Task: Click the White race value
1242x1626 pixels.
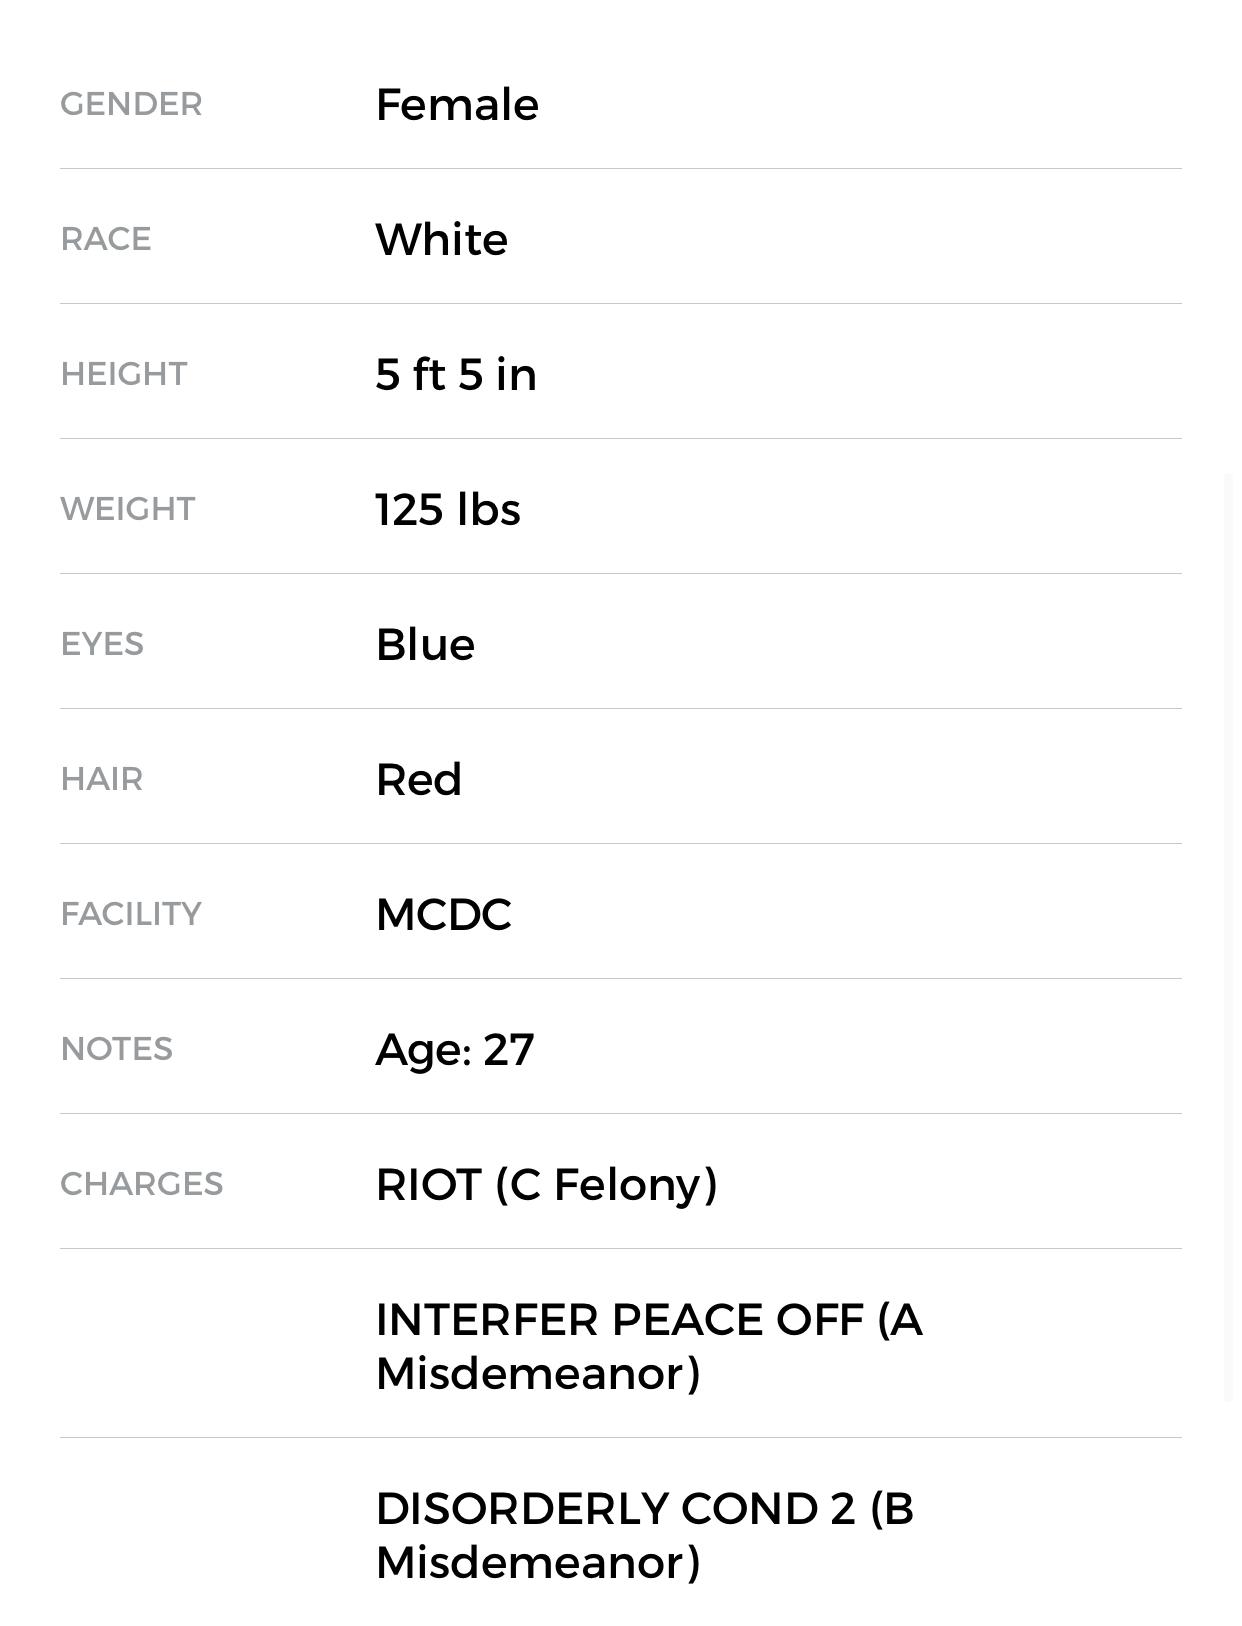Action: tap(441, 240)
